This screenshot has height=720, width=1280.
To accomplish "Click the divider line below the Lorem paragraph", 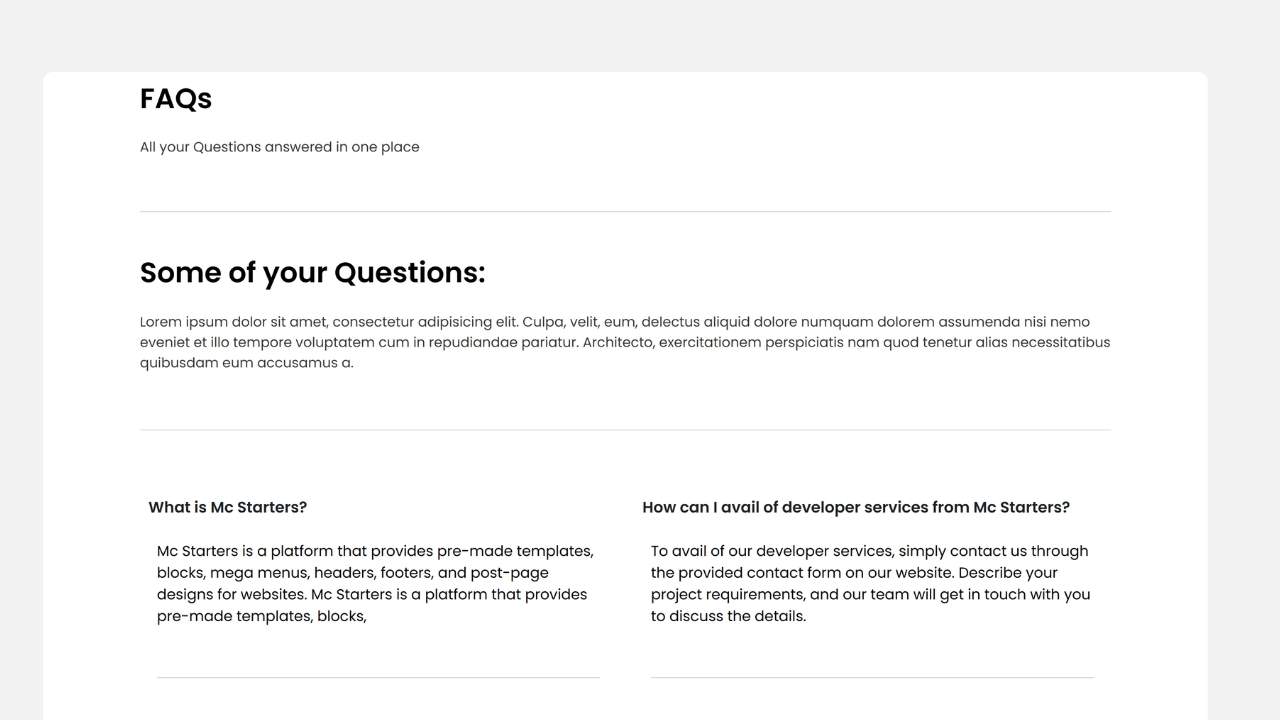I will [x=625, y=430].
